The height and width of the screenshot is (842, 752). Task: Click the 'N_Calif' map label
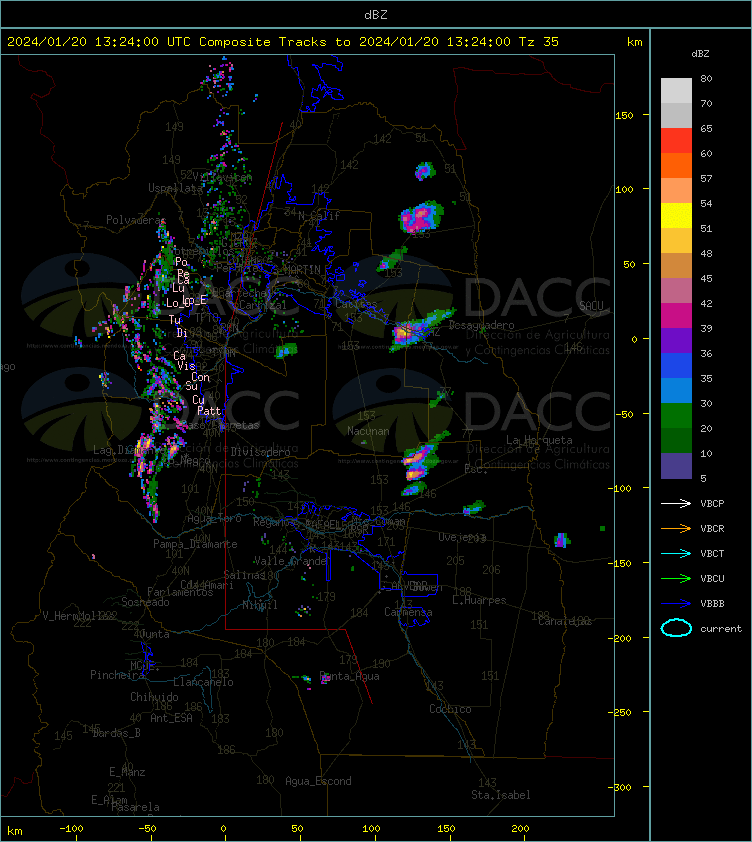click(x=319, y=216)
